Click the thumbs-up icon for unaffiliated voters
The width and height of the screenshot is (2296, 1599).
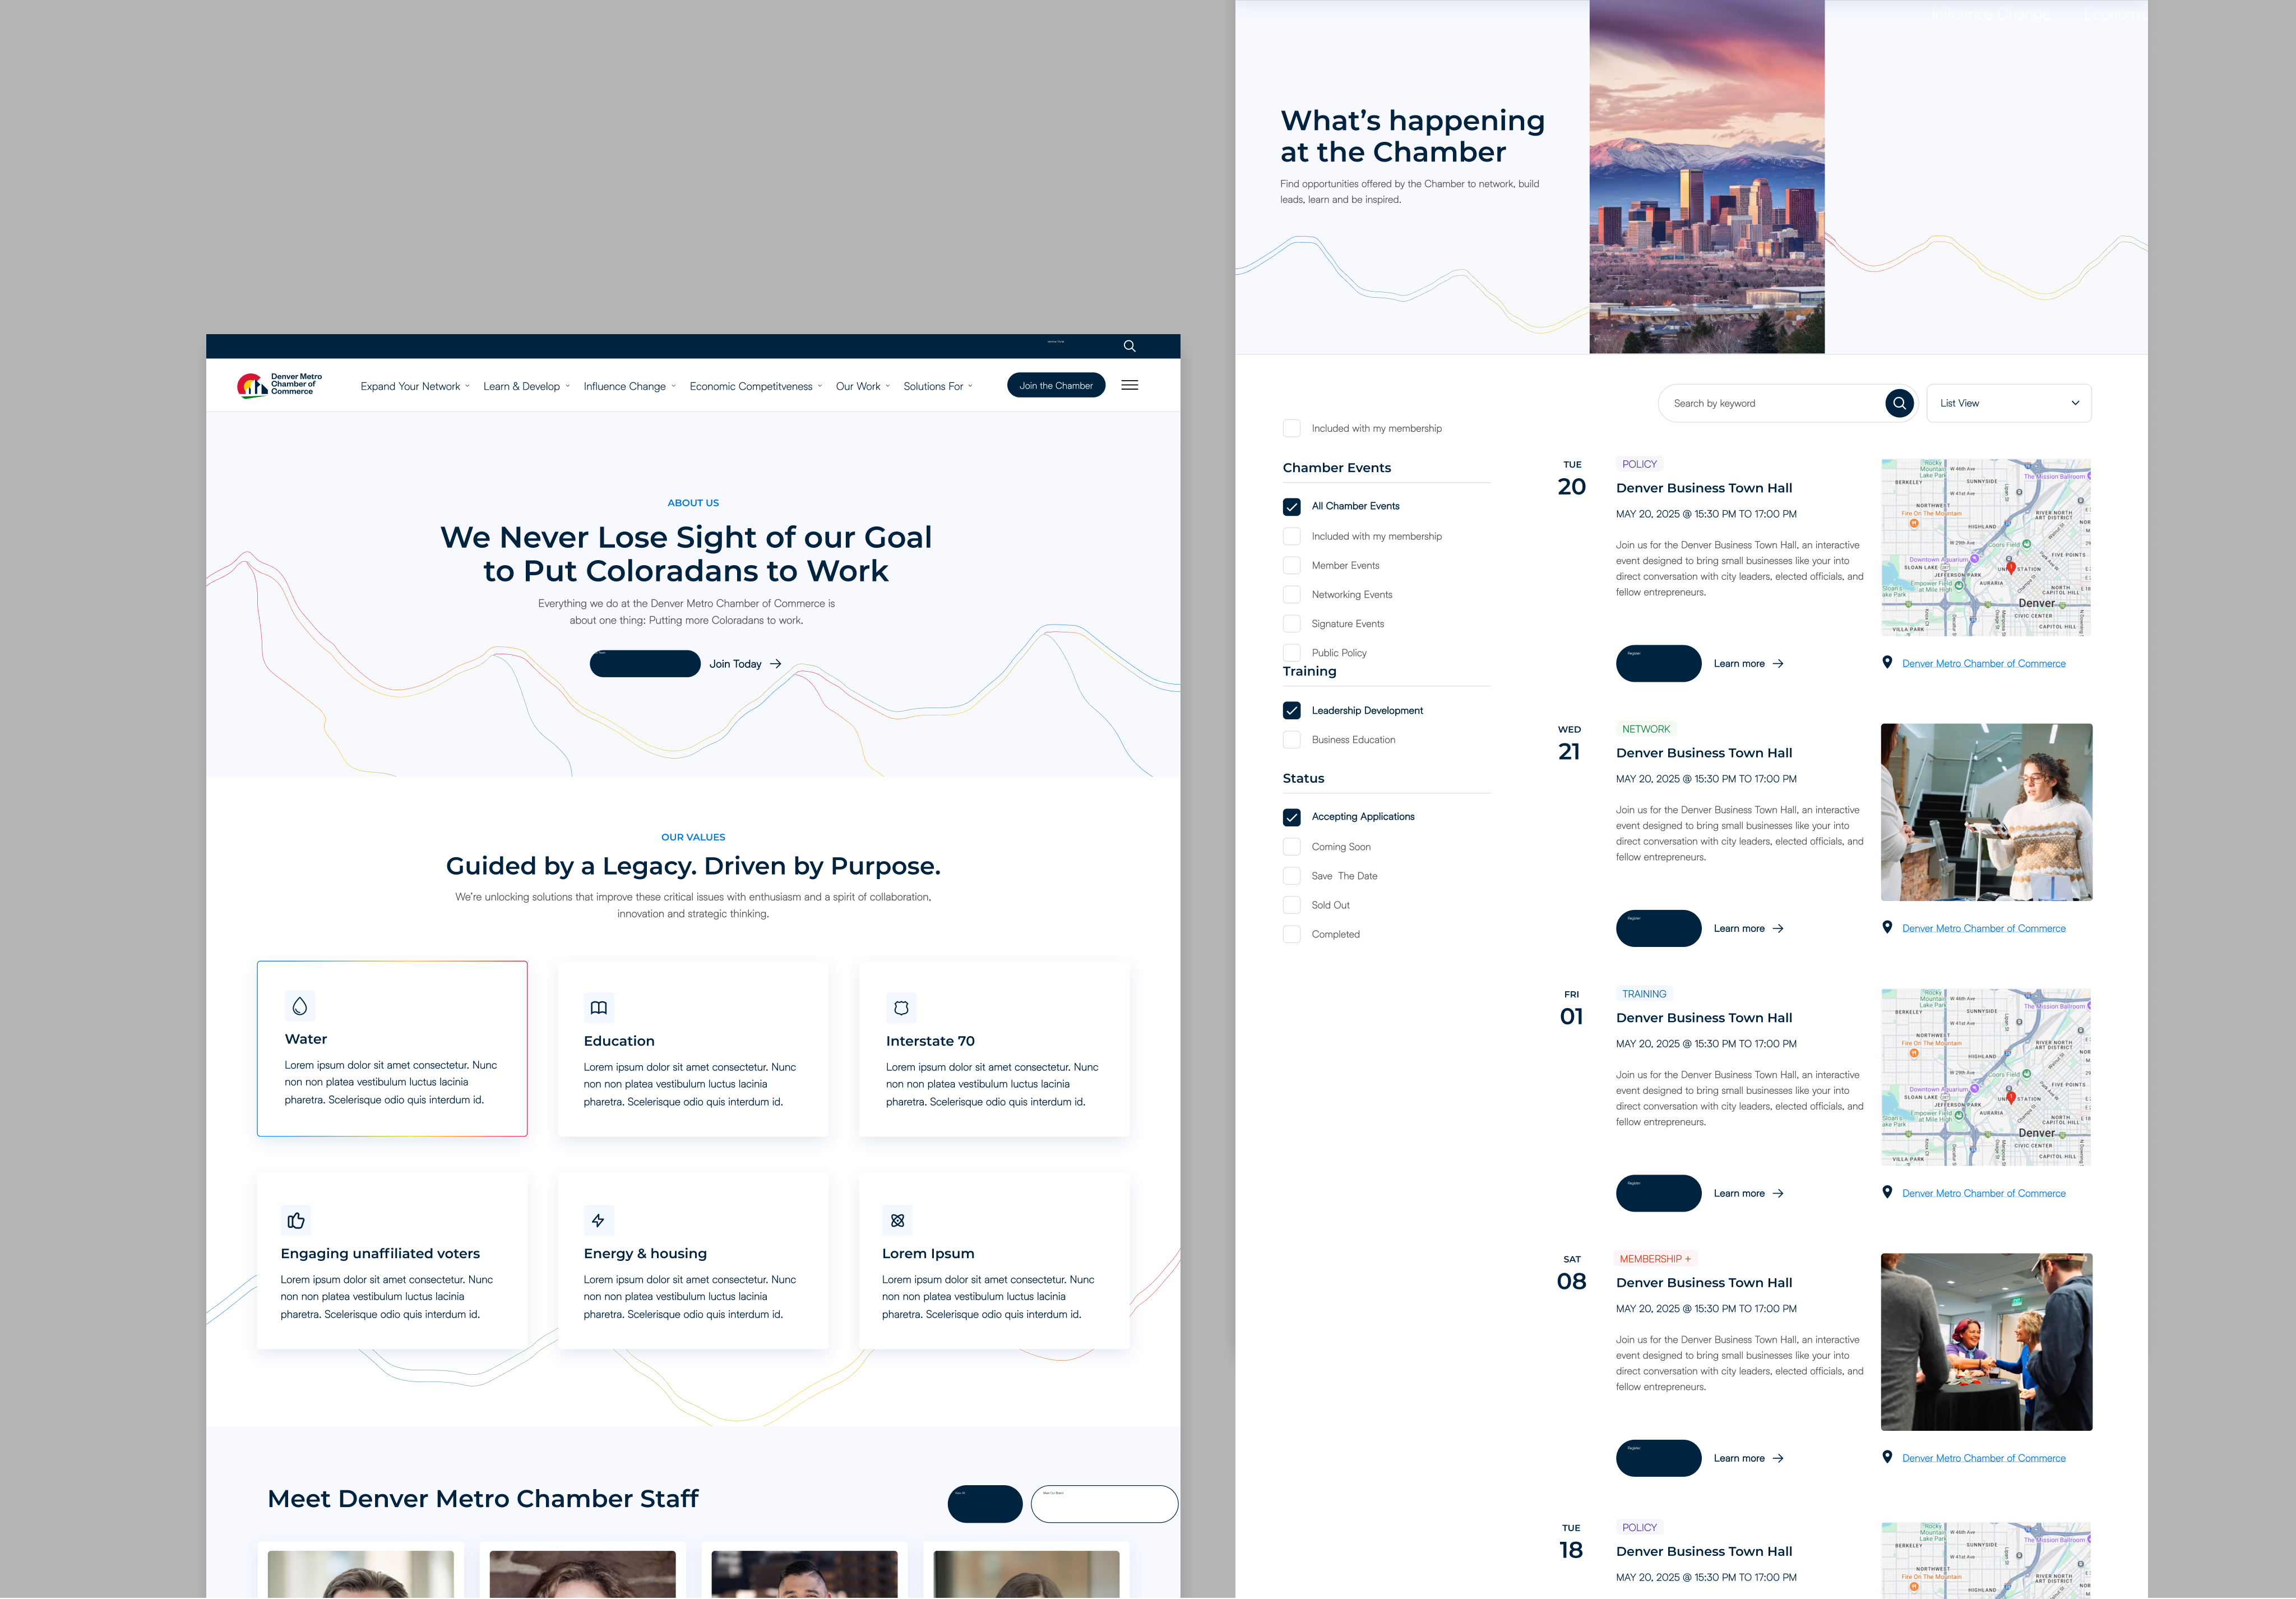(296, 1220)
